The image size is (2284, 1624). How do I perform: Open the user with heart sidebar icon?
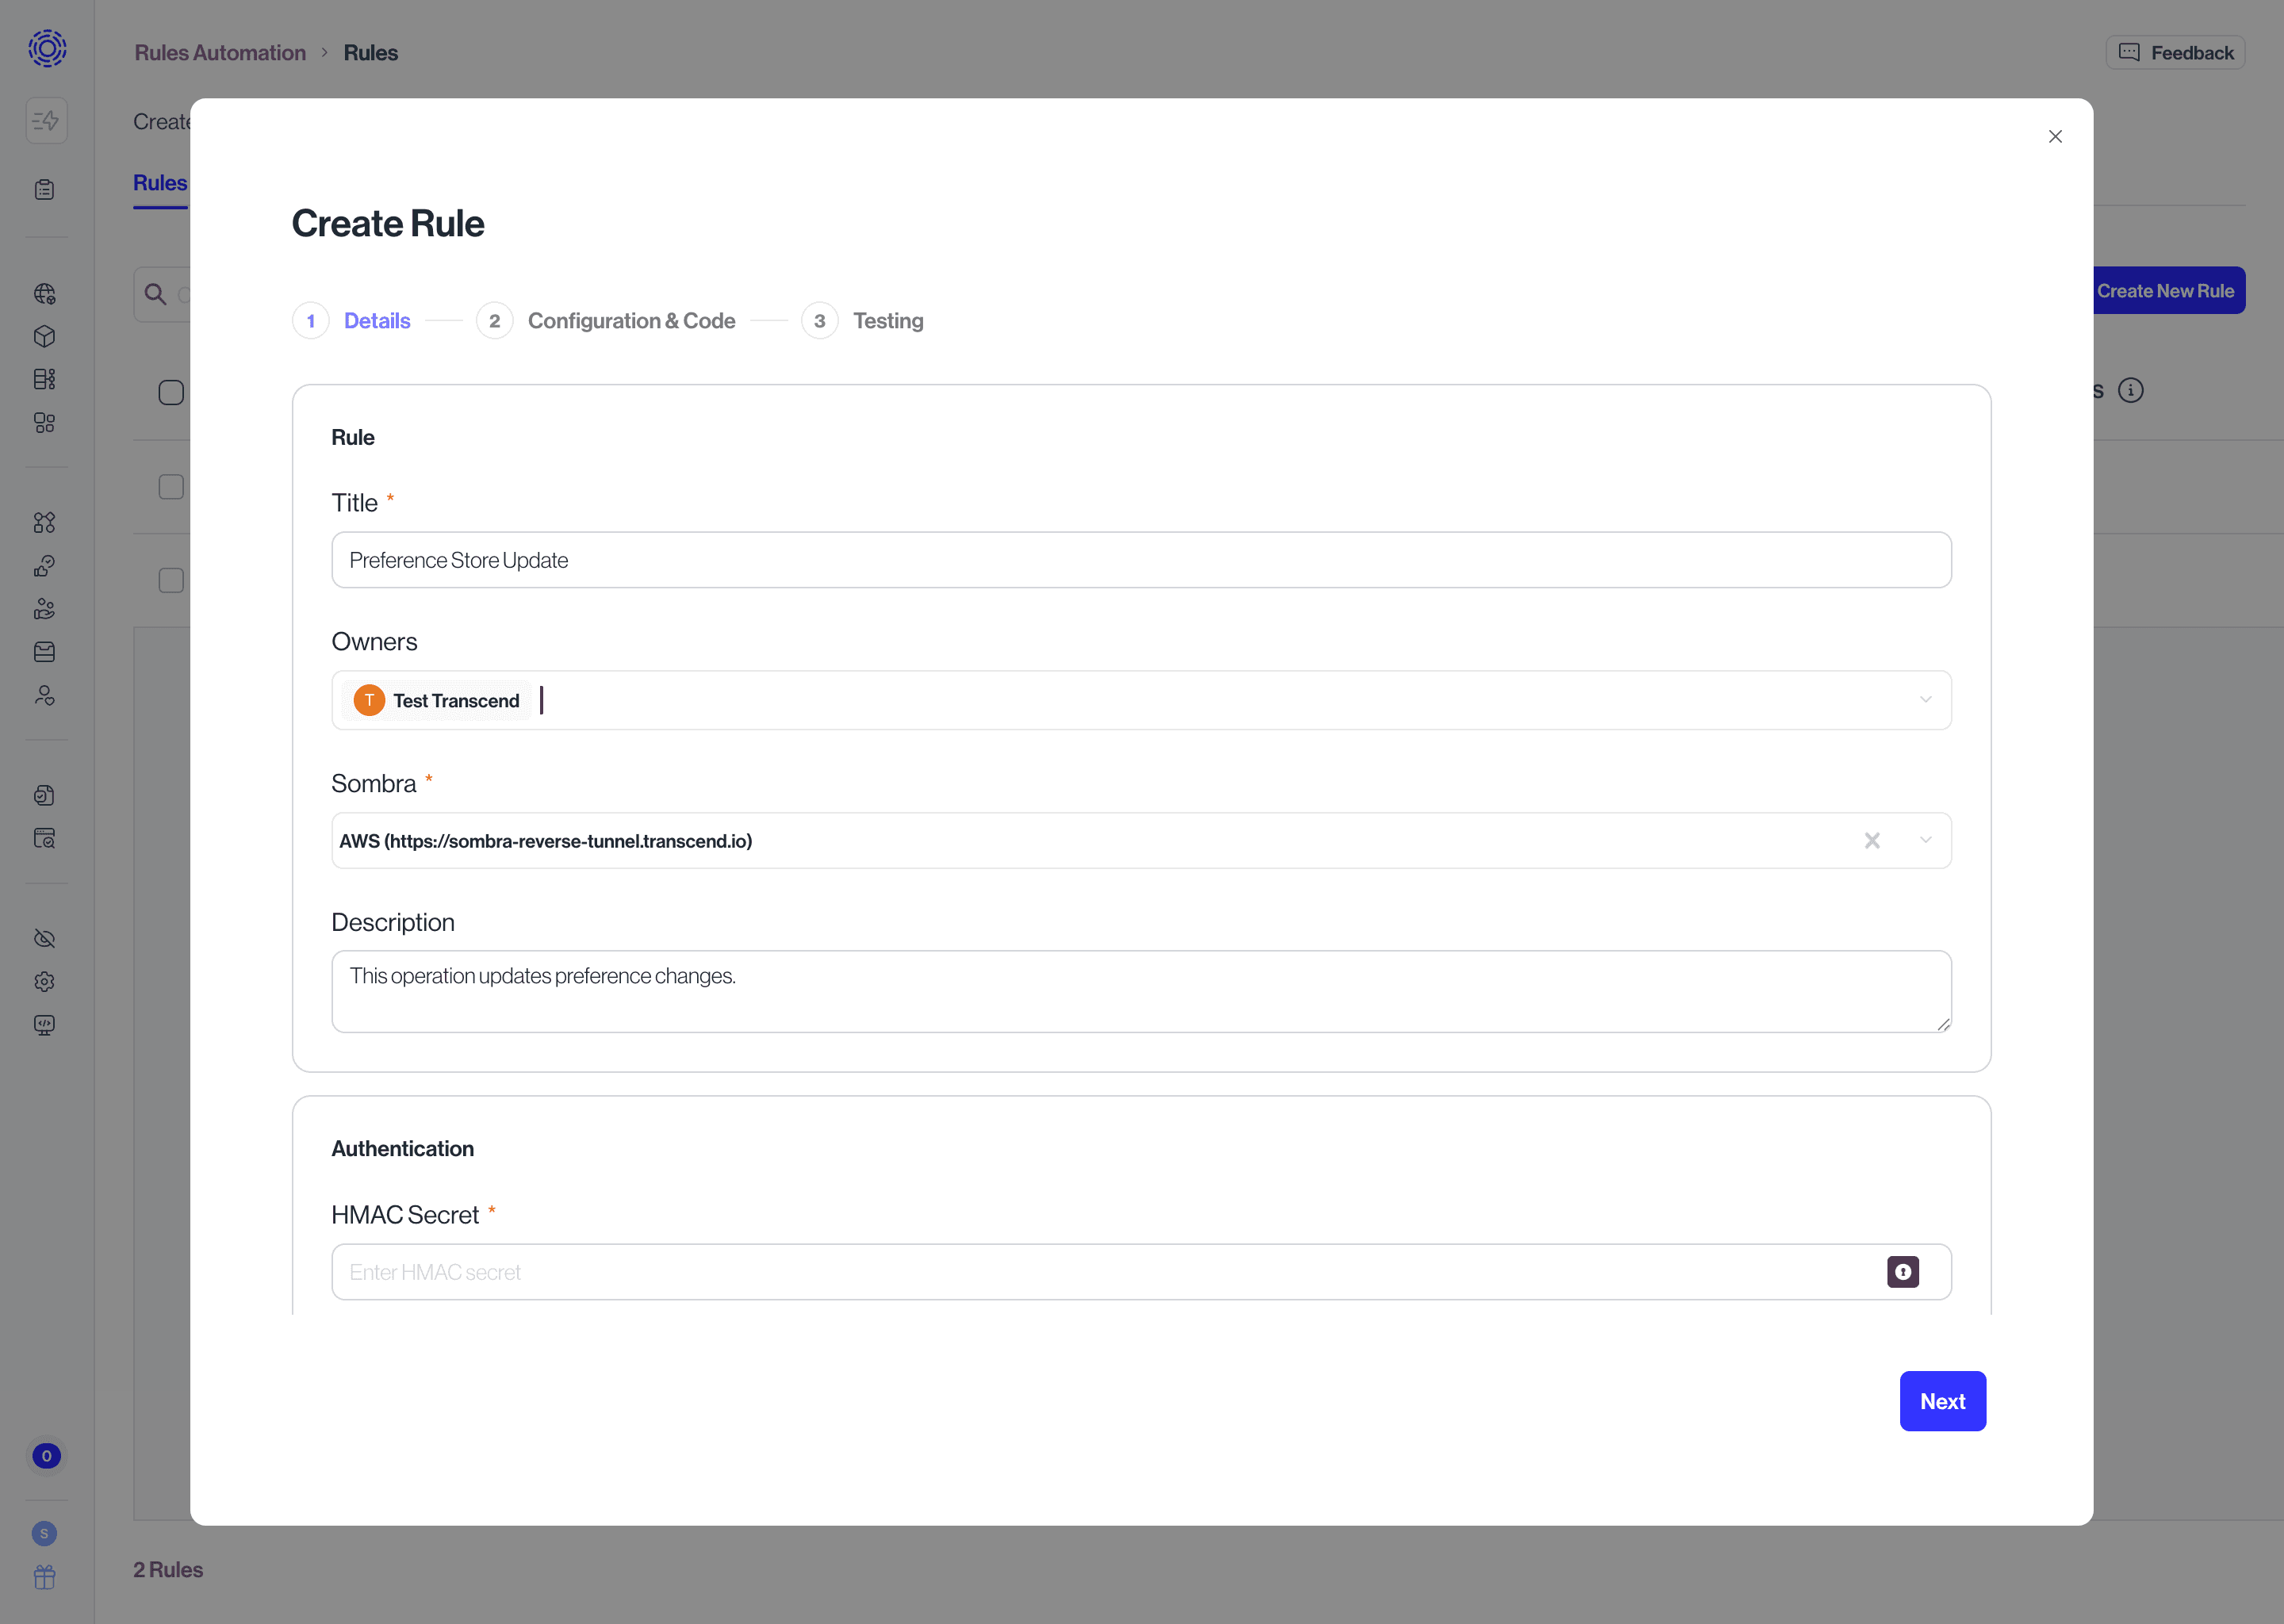point(45,696)
